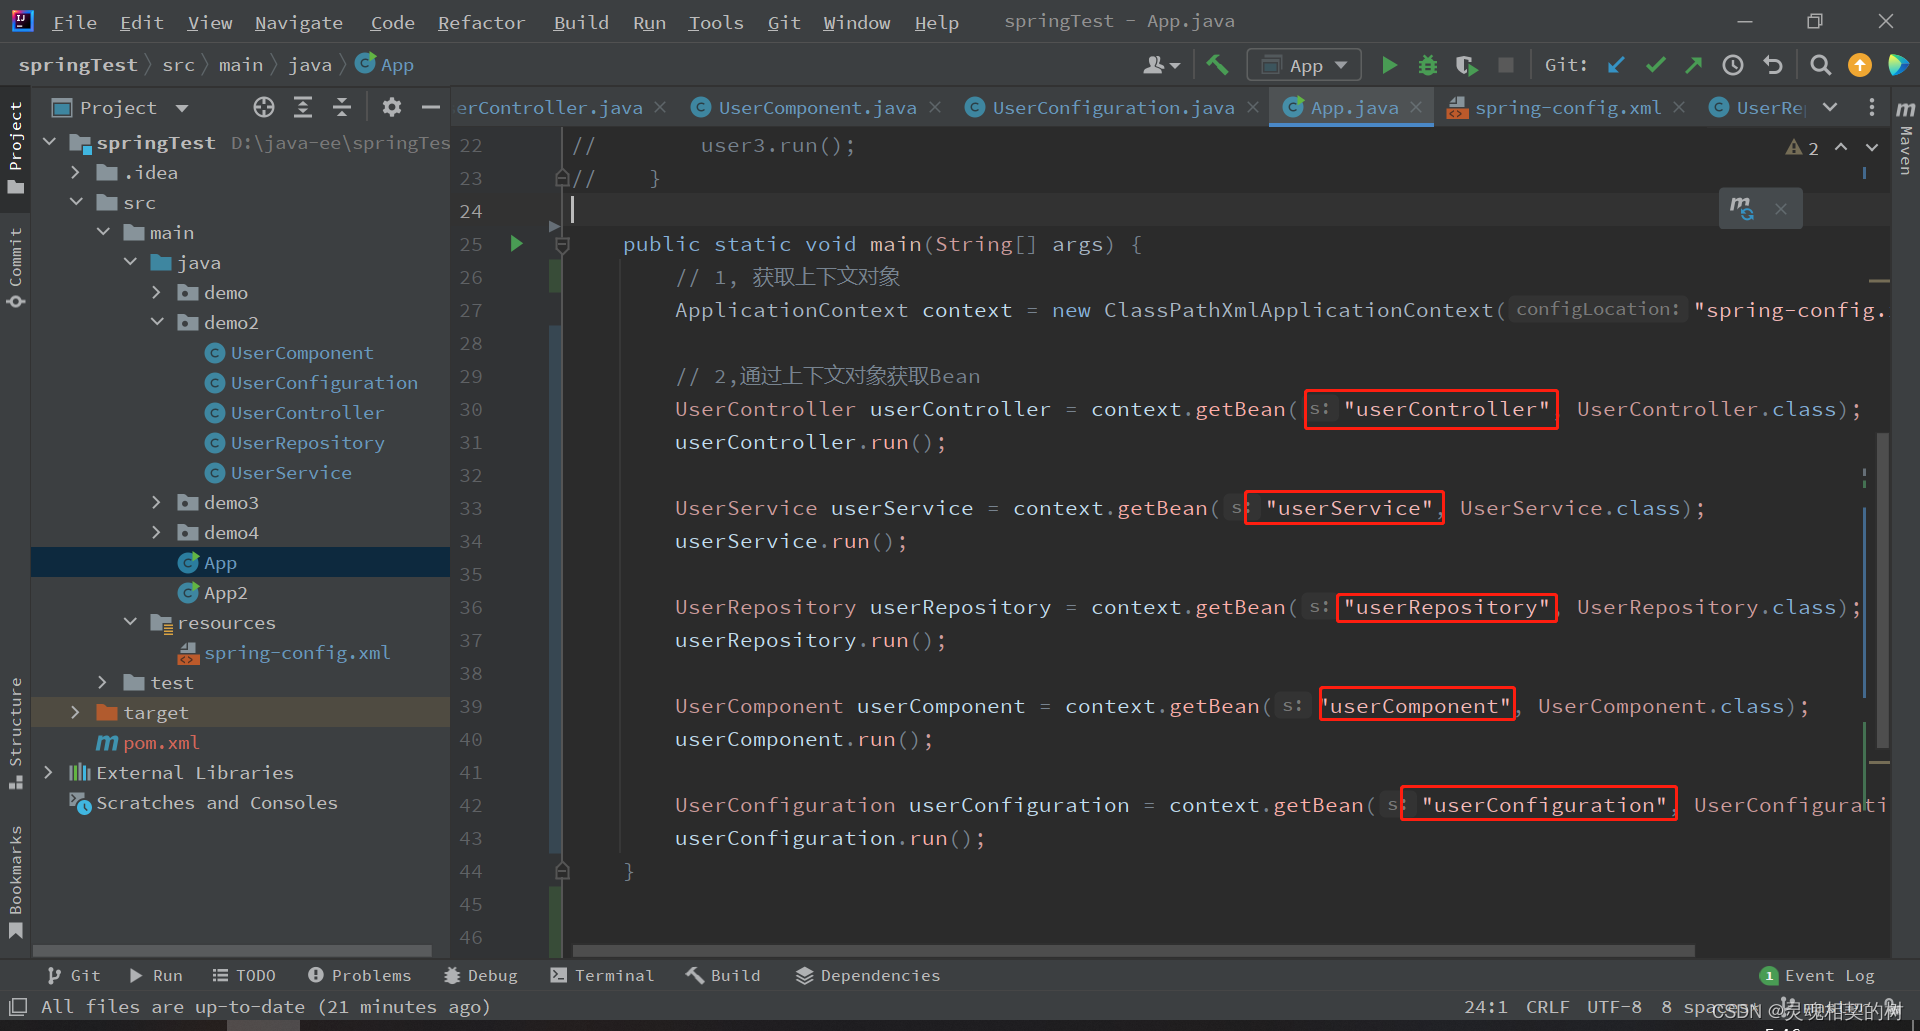The image size is (1920, 1031).
Task: Fold the main method in gutter
Action: click(562, 245)
